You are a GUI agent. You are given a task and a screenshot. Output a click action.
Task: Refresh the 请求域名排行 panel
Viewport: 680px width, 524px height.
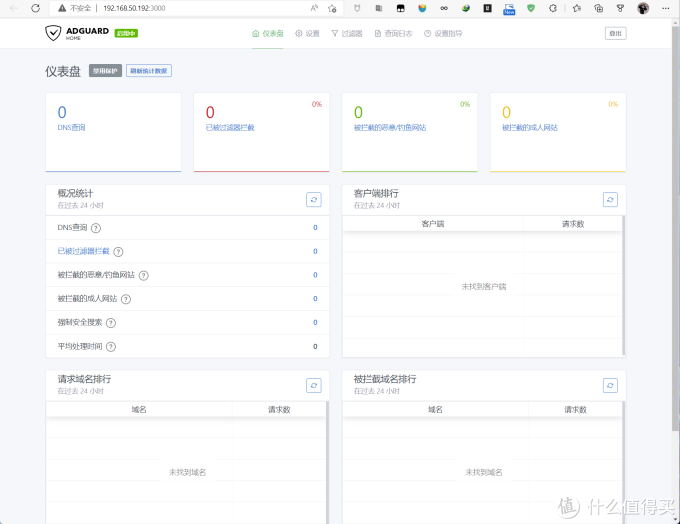click(x=313, y=385)
